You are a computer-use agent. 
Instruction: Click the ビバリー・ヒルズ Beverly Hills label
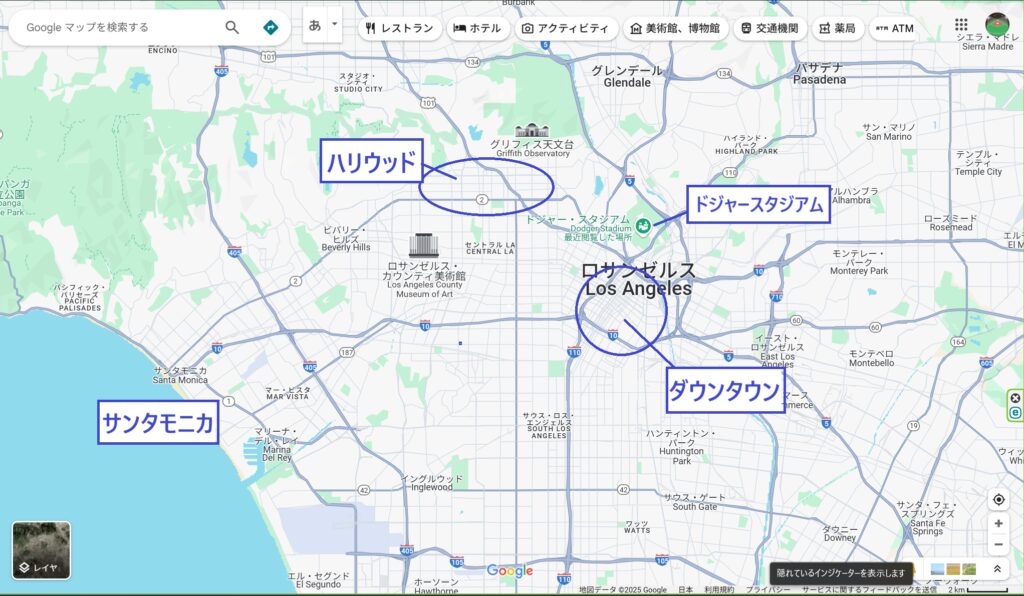pos(346,239)
